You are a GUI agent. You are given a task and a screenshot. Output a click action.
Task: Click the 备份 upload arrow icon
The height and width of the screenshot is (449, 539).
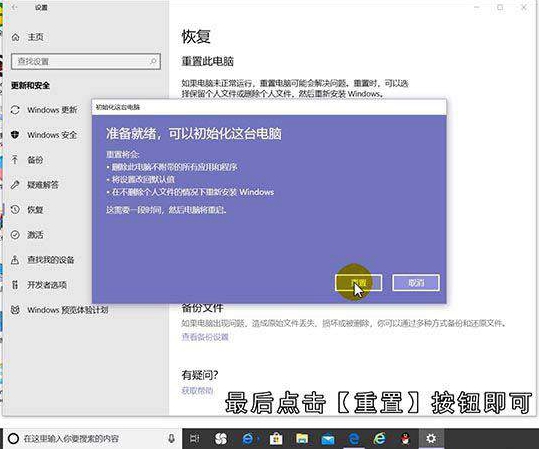[15, 160]
